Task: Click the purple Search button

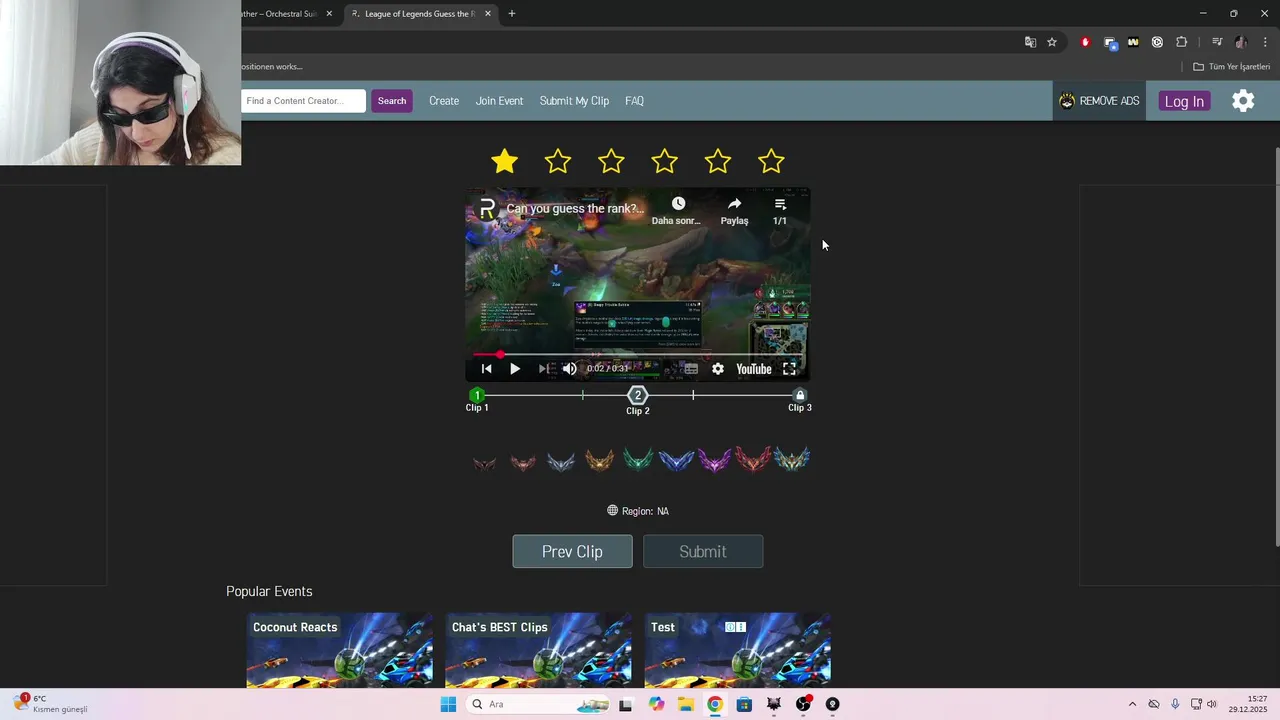Action: 392,101
